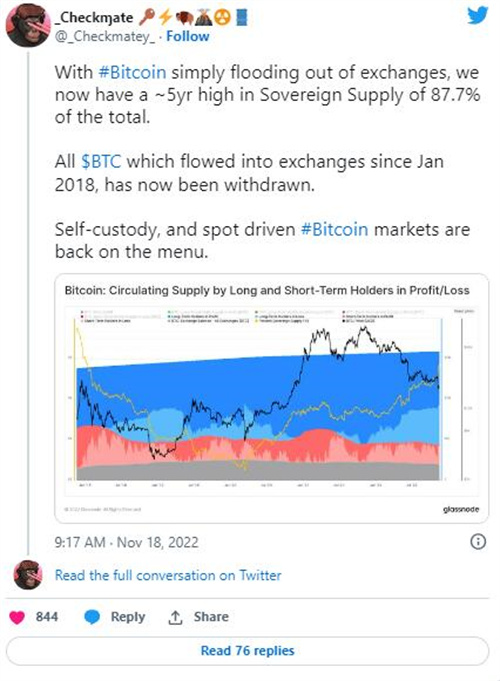Click the Read 76 replies button
The height and width of the screenshot is (681, 500).
247,651
